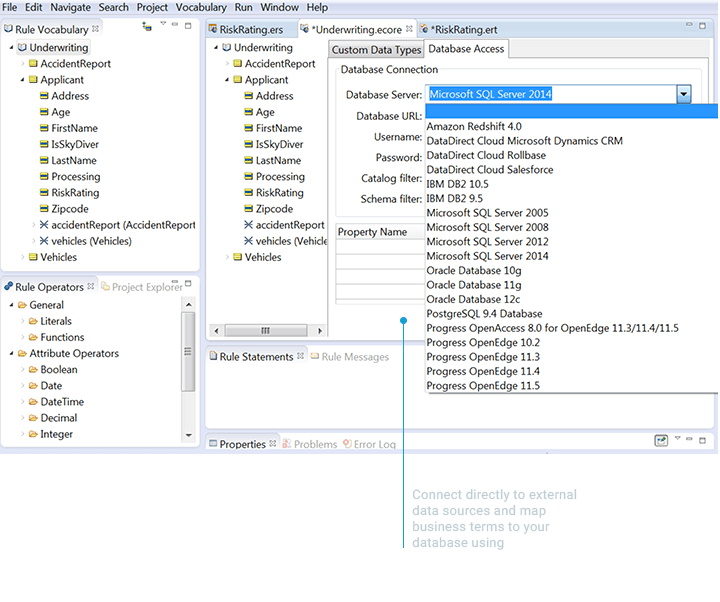Select the Custom Data Types tab

click(x=376, y=50)
